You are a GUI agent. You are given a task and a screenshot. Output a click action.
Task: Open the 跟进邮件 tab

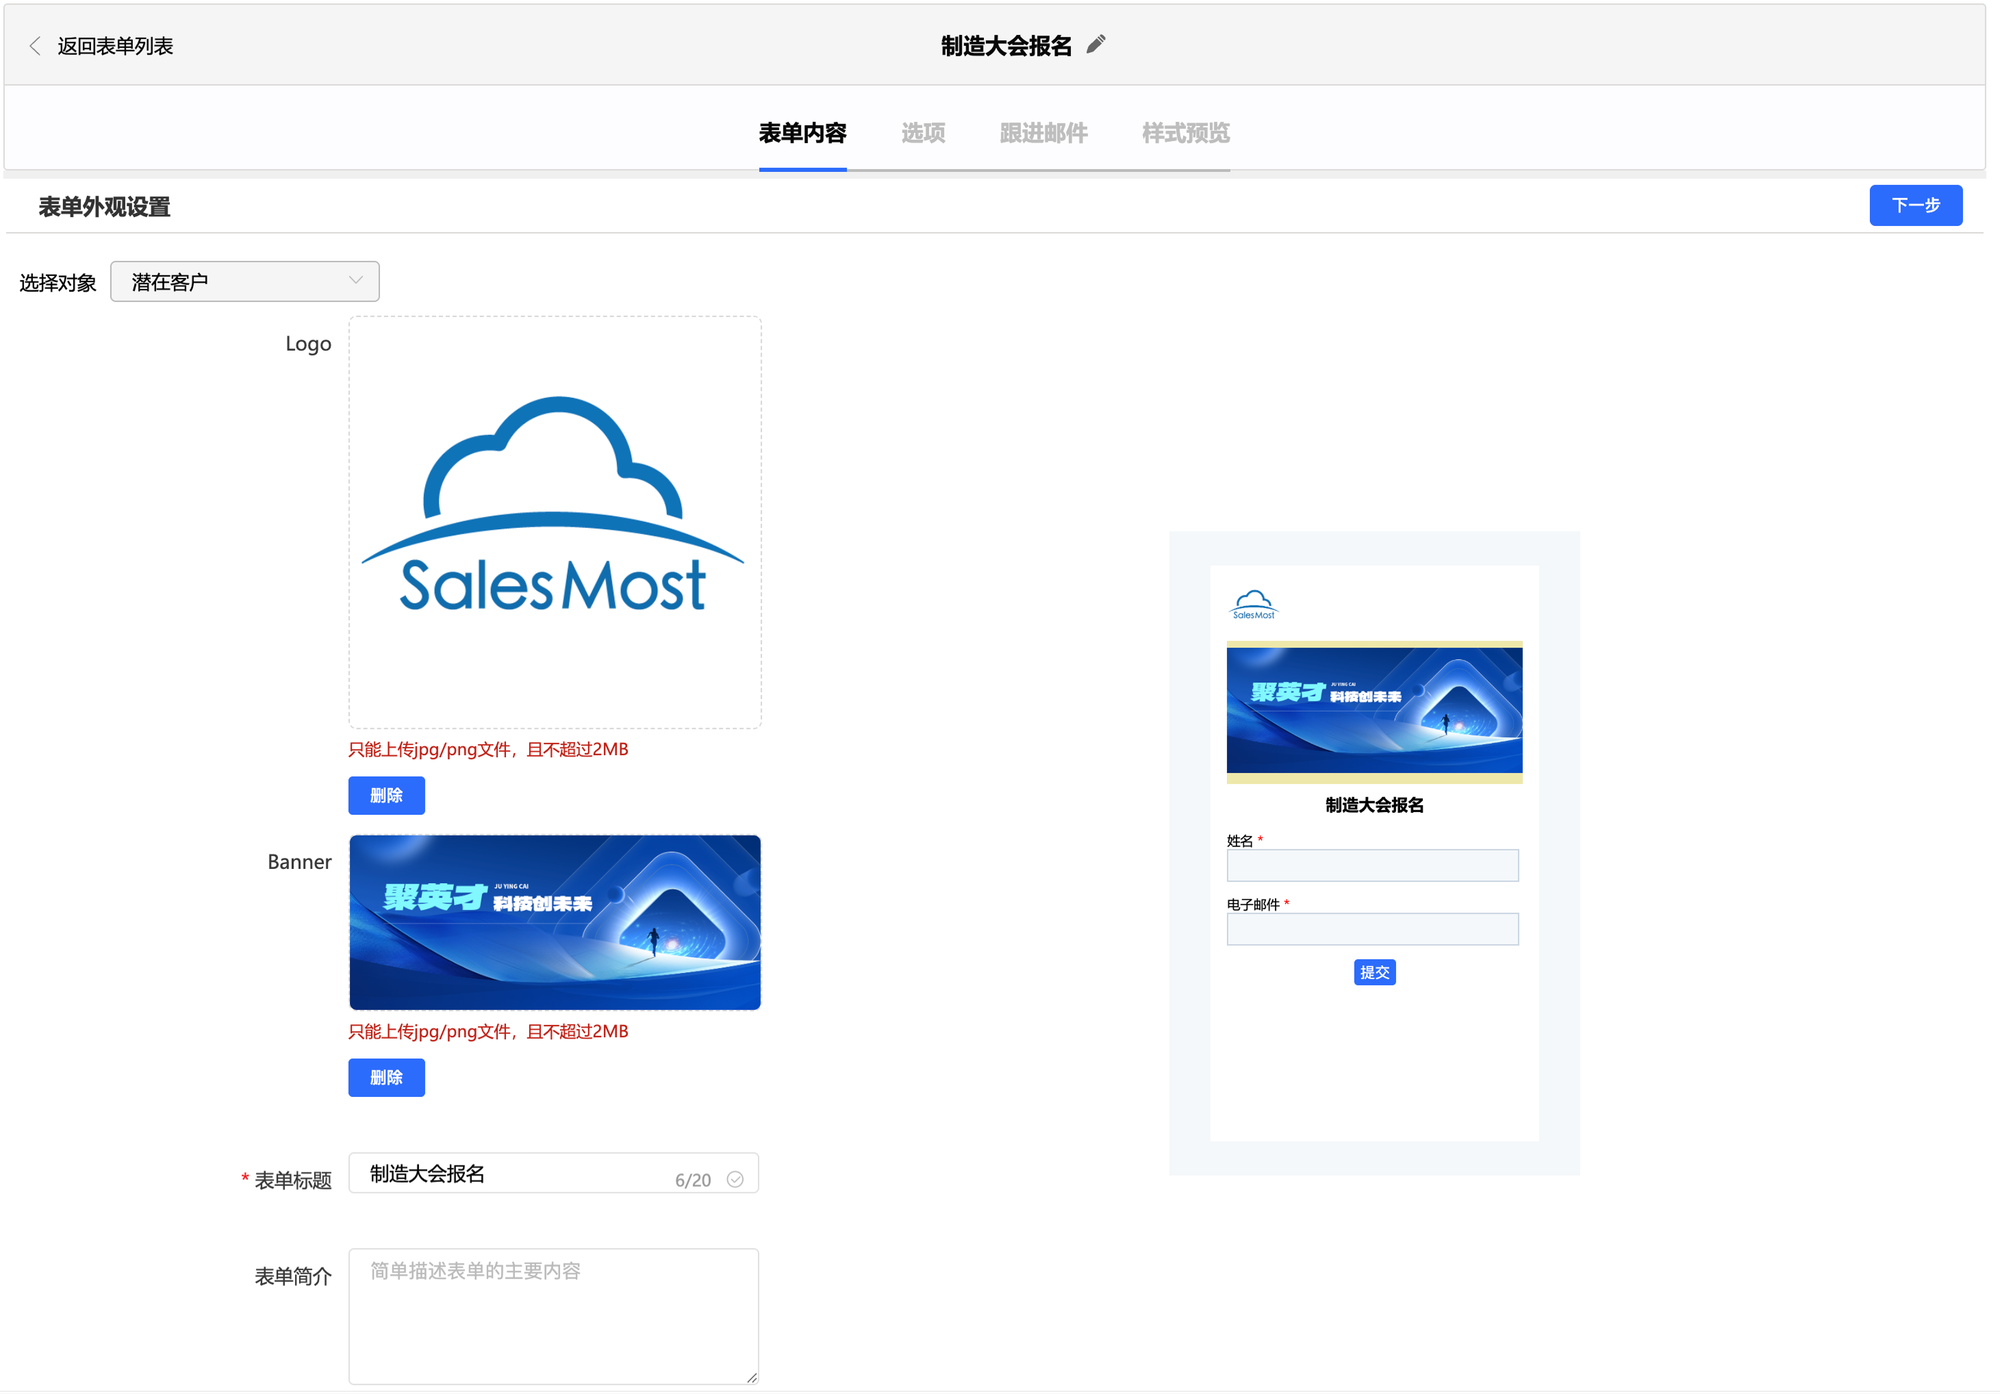(x=1043, y=133)
